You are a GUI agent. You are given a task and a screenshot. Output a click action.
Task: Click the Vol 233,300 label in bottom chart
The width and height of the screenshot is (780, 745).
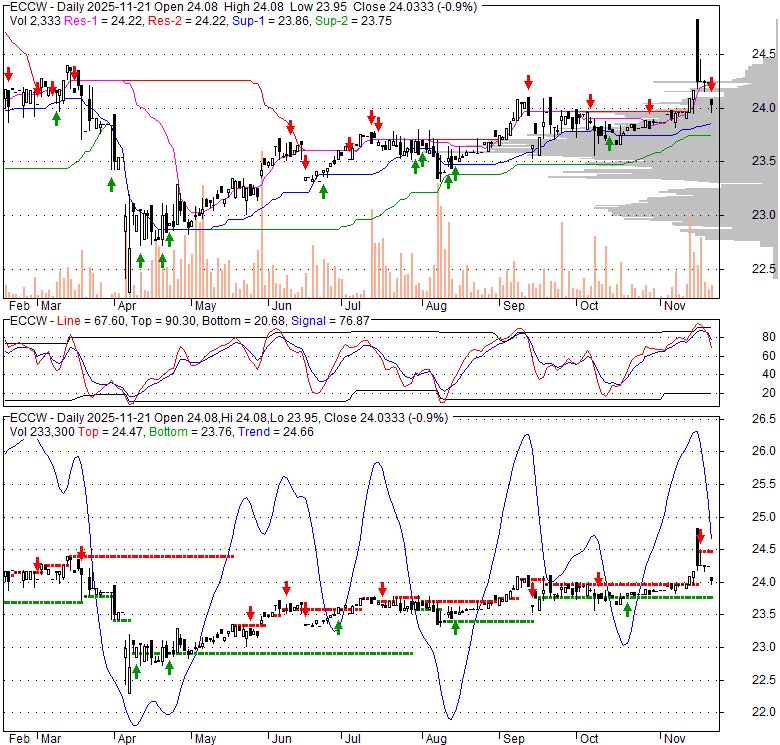[42, 432]
